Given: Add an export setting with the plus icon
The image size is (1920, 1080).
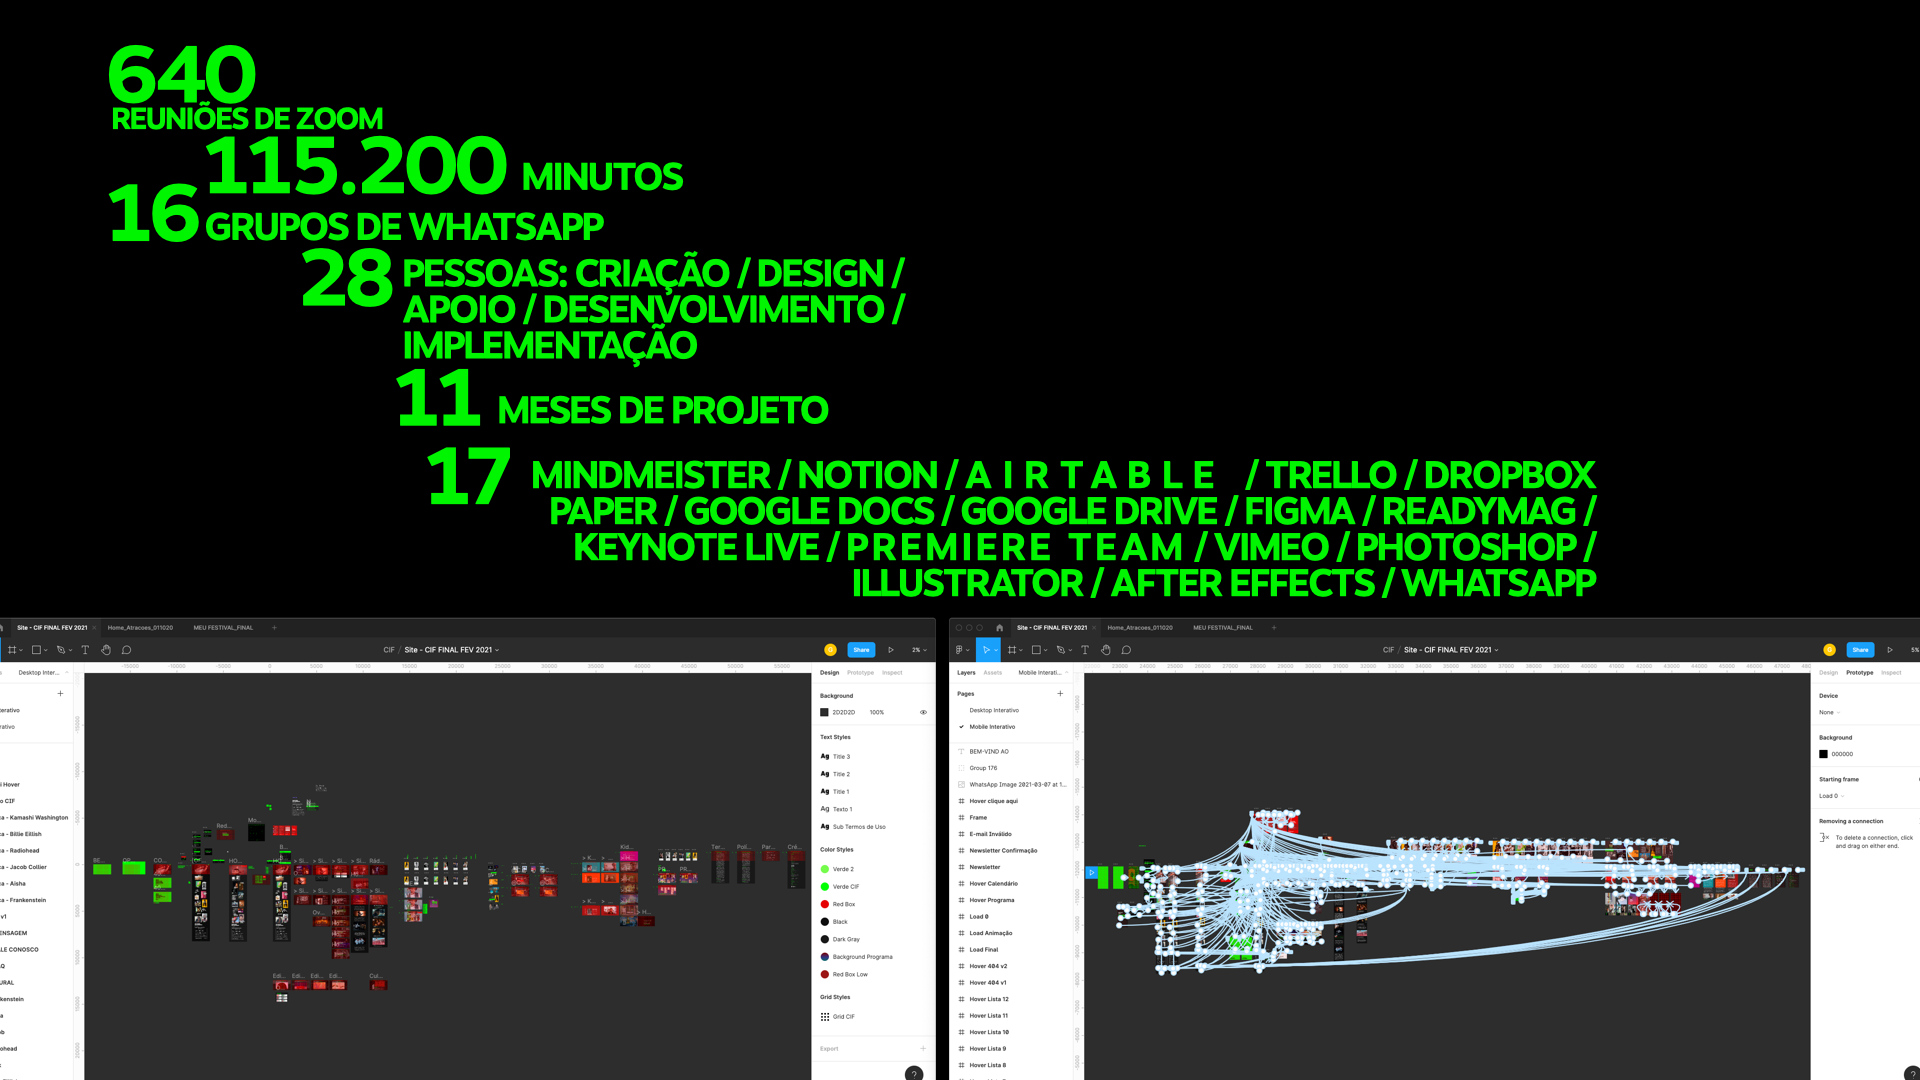Looking at the screenshot, I should 923,1049.
